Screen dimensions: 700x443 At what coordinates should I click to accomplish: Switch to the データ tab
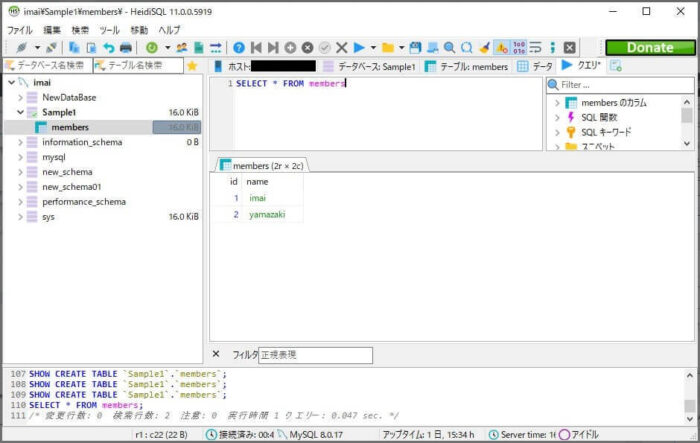(535, 66)
